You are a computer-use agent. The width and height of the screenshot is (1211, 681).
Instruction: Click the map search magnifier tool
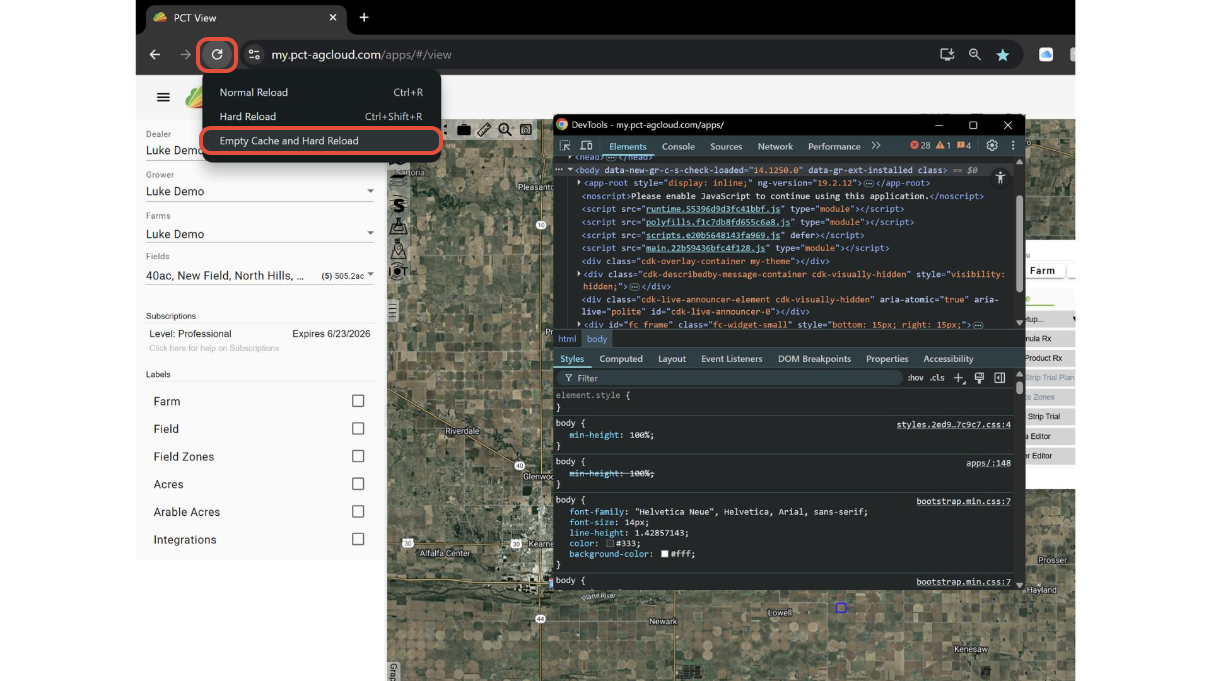click(x=505, y=129)
